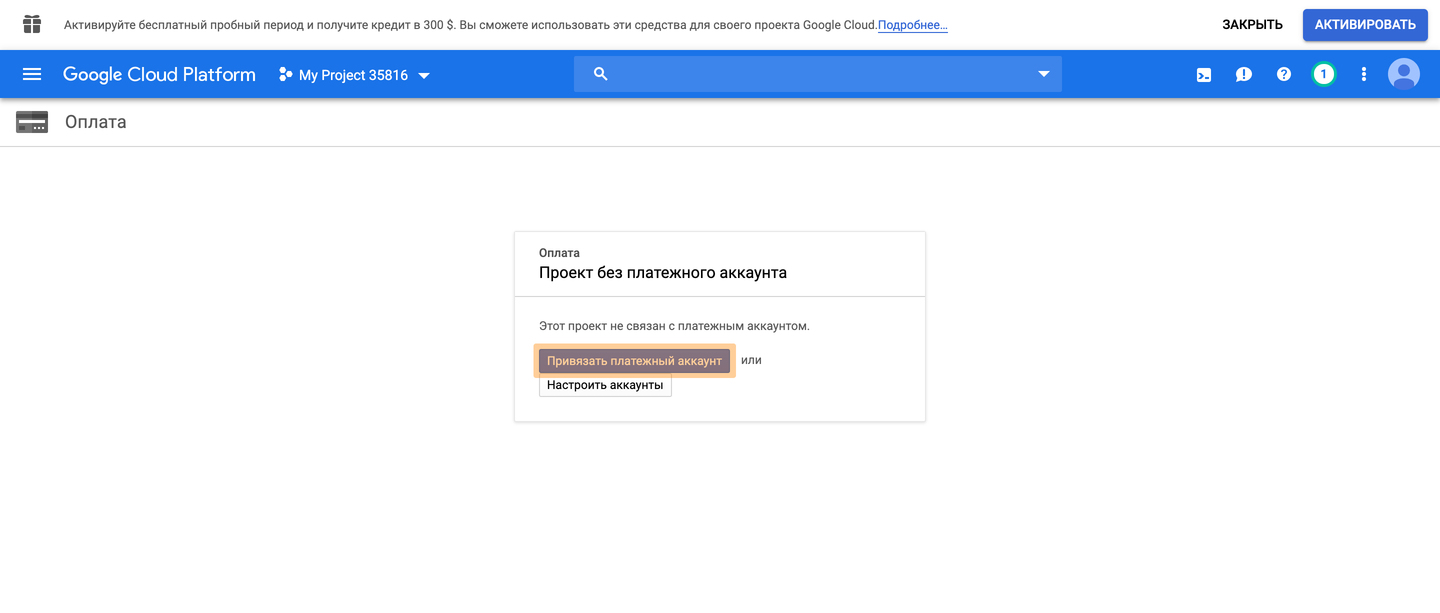Image resolution: width=1440 pixels, height=613 pixels.
Task: Click the Google Cloud Platform logo
Action: (159, 74)
